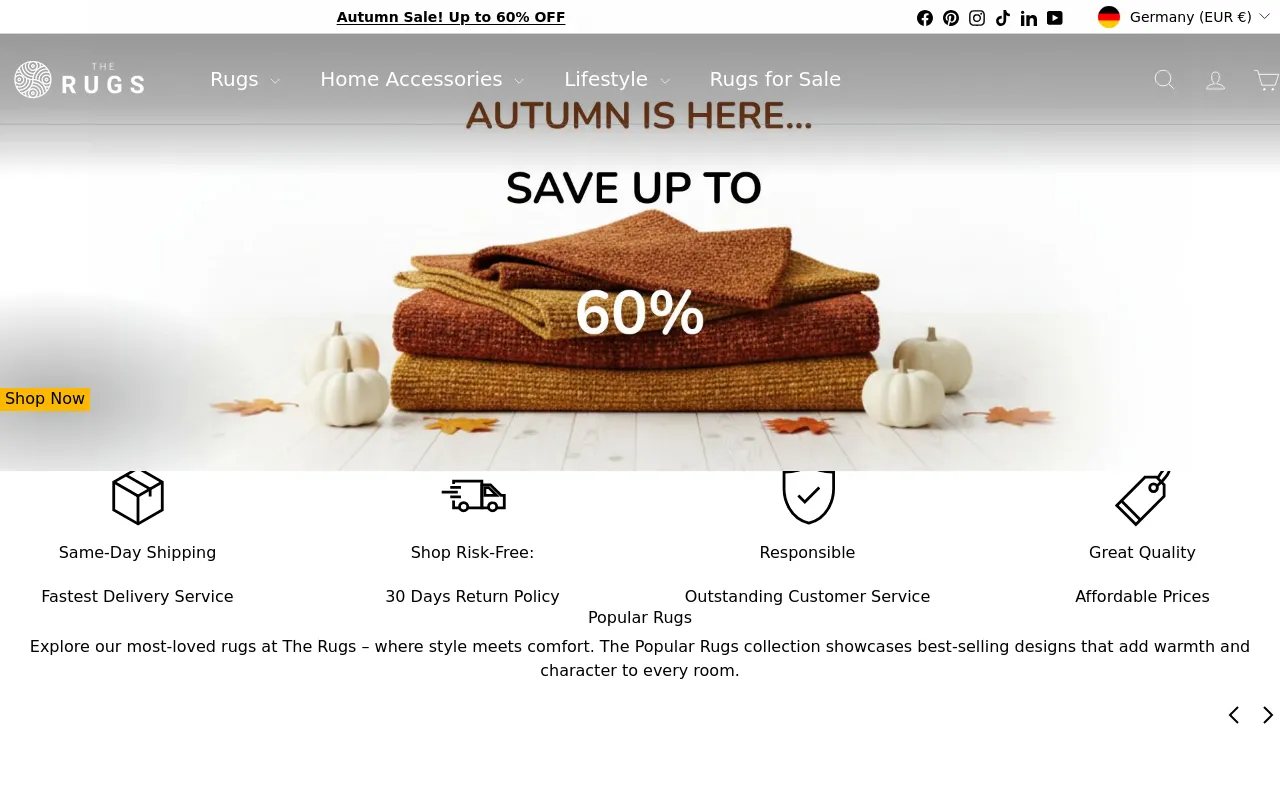Expand the Germany (EUR €) currency selector
The height and width of the screenshot is (800, 1280).
tap(1184, 17)
